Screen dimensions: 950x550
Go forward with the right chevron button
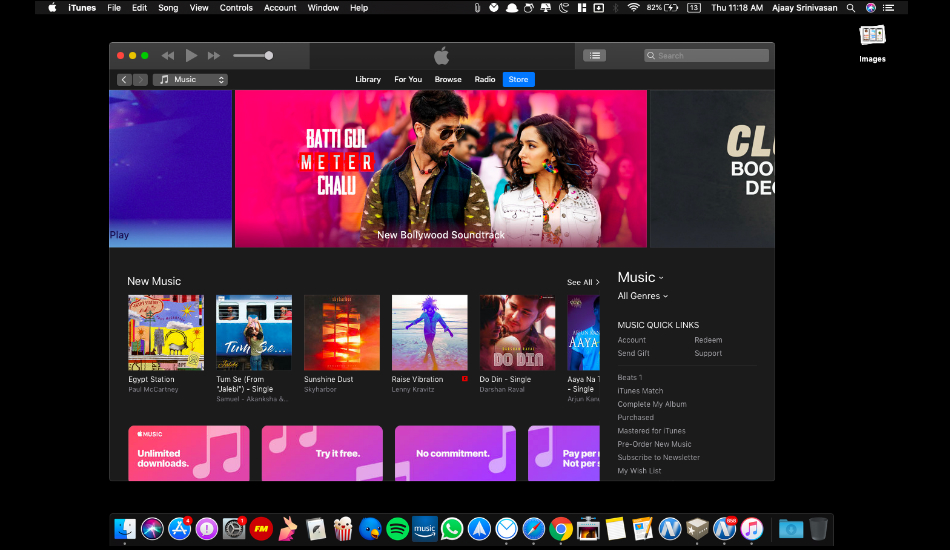coord(141,79)
